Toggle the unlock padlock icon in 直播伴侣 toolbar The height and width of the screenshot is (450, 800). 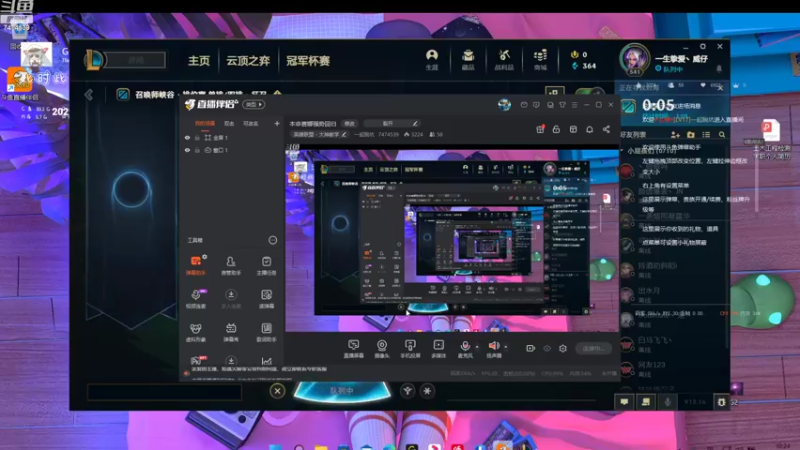pyautogui.click(x=556, y=130)
